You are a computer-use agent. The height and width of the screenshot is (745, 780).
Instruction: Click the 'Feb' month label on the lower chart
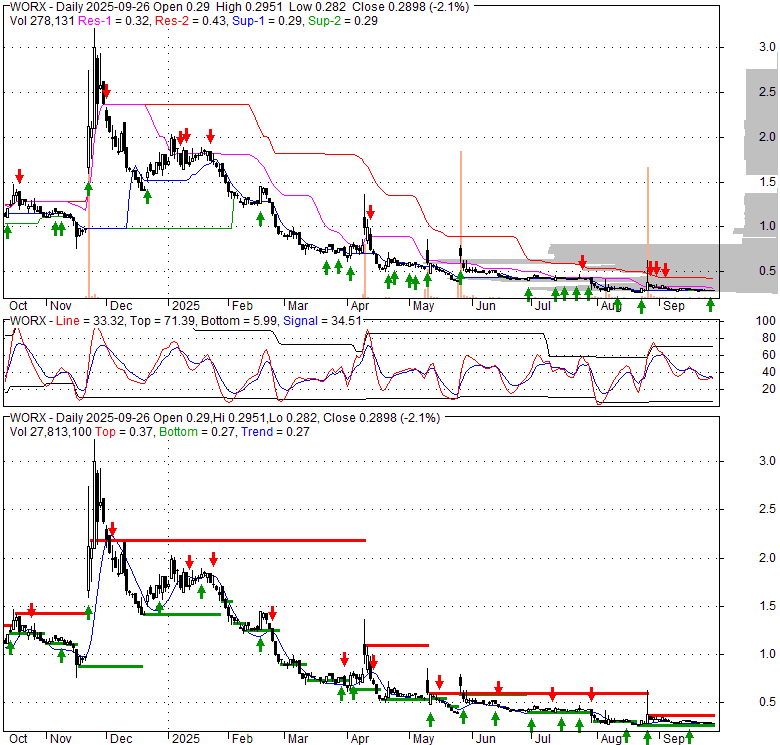click(242, 739)
